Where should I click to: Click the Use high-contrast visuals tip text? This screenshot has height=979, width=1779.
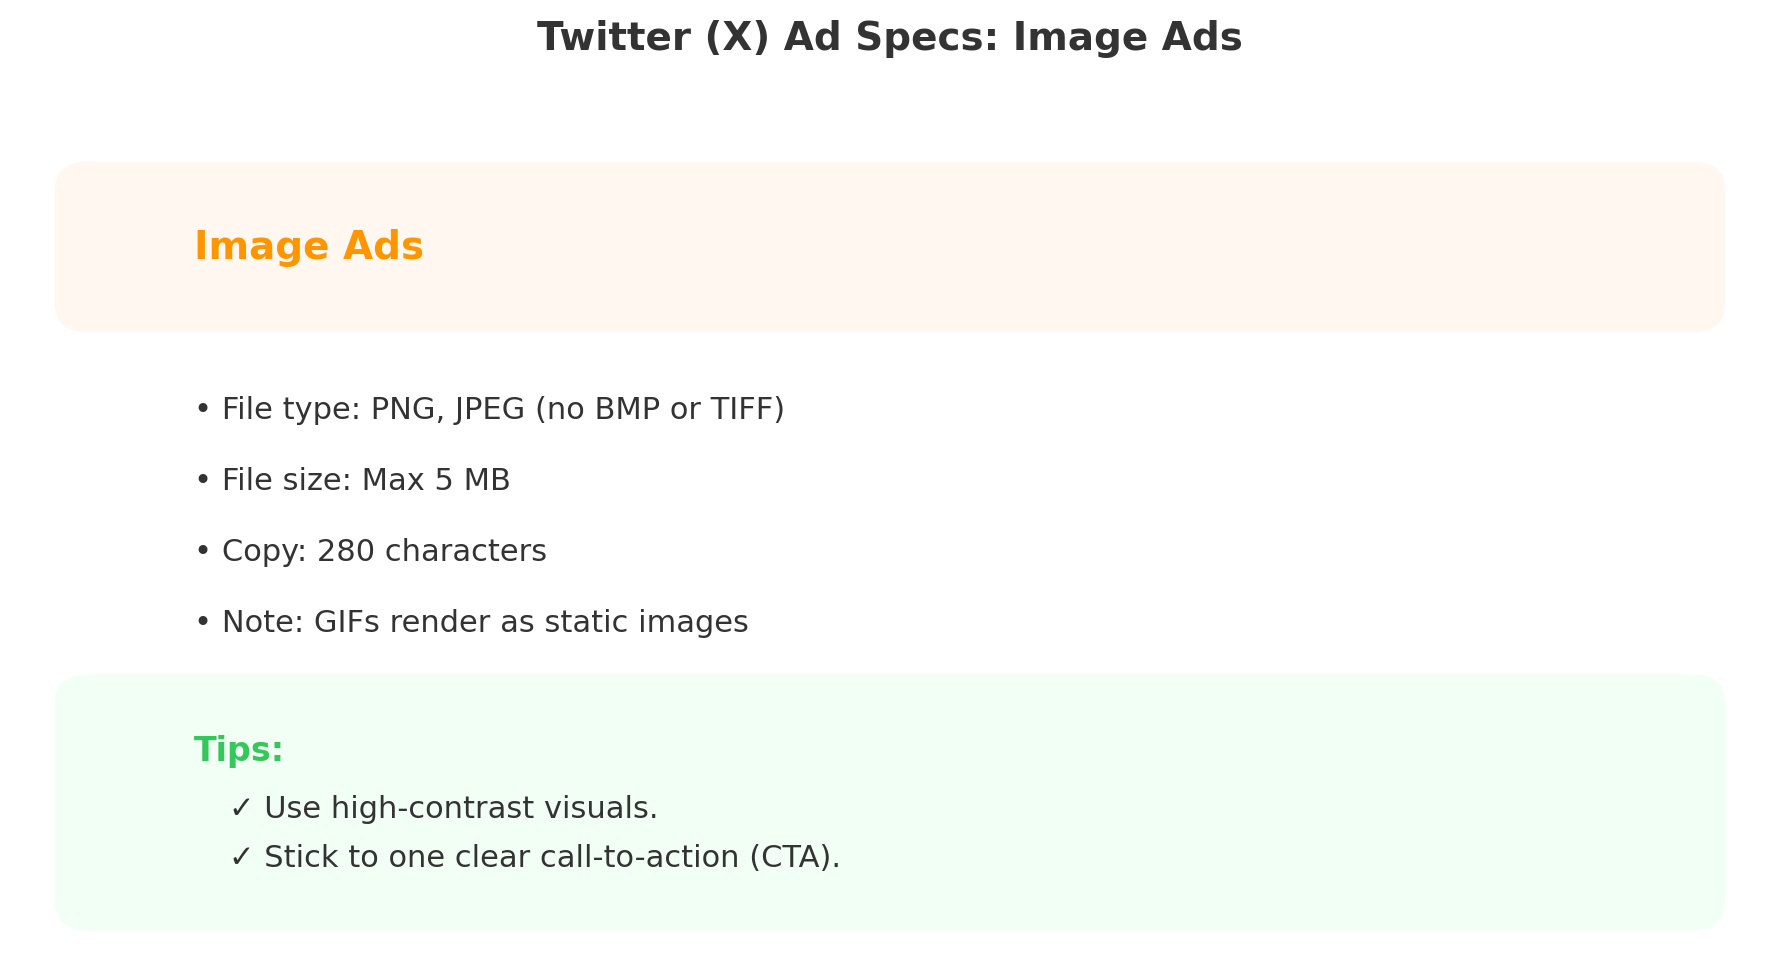point(460,808)
